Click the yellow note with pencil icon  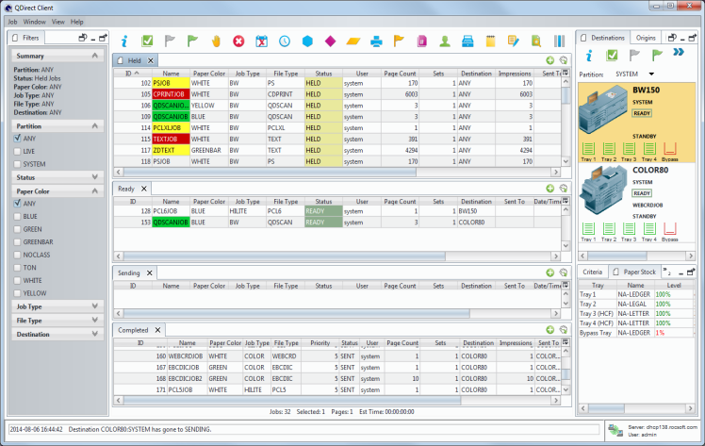coord(513,41)
